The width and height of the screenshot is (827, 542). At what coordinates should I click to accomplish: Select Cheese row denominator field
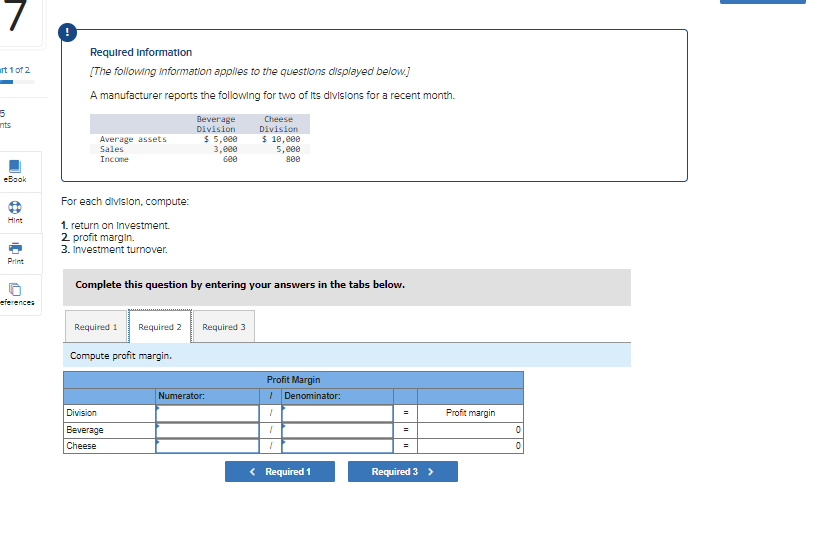338,446
